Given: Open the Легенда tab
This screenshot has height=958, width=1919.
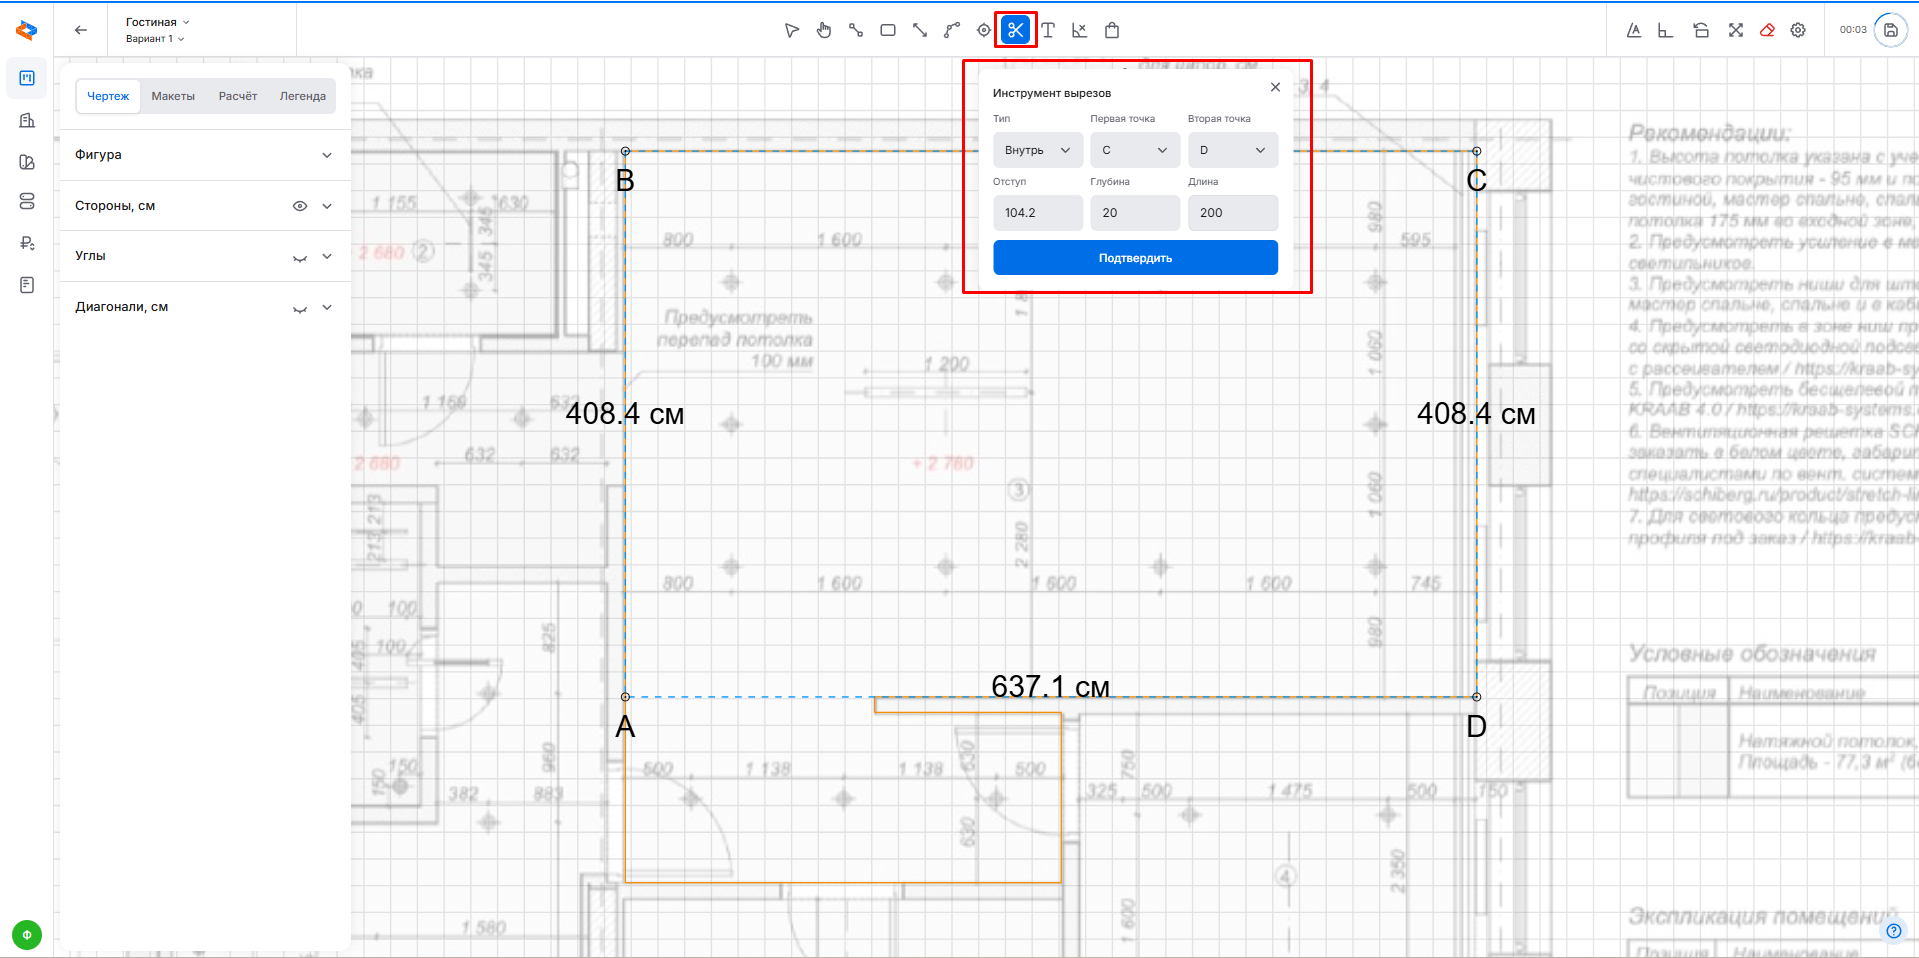Looking at the screenshot, I should 302,96.
